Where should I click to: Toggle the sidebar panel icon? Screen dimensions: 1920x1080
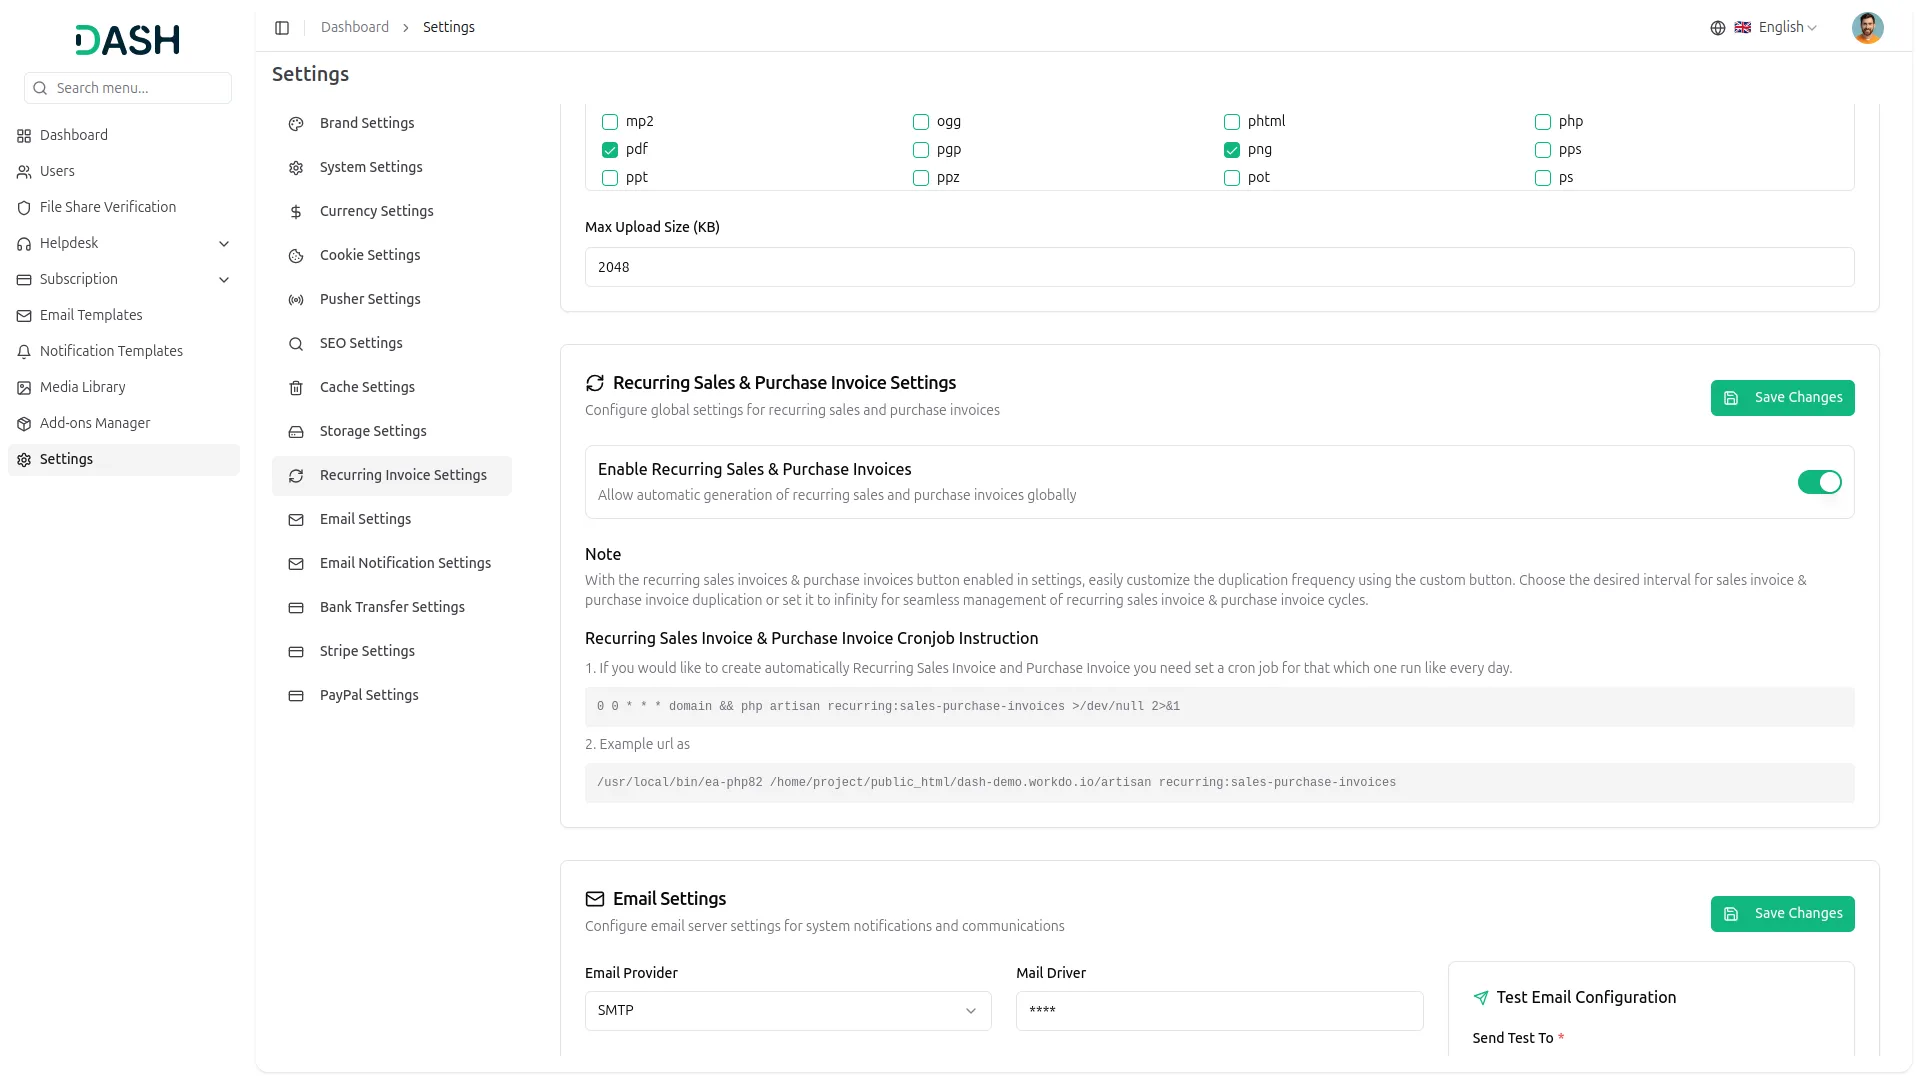(x=282, y=28)
